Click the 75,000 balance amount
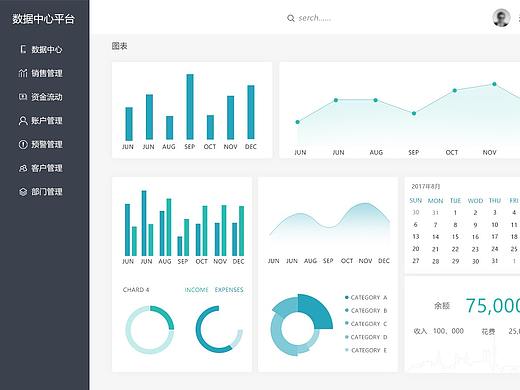The height and width of the screenshot is (390, 520). (x=493, y=305)
